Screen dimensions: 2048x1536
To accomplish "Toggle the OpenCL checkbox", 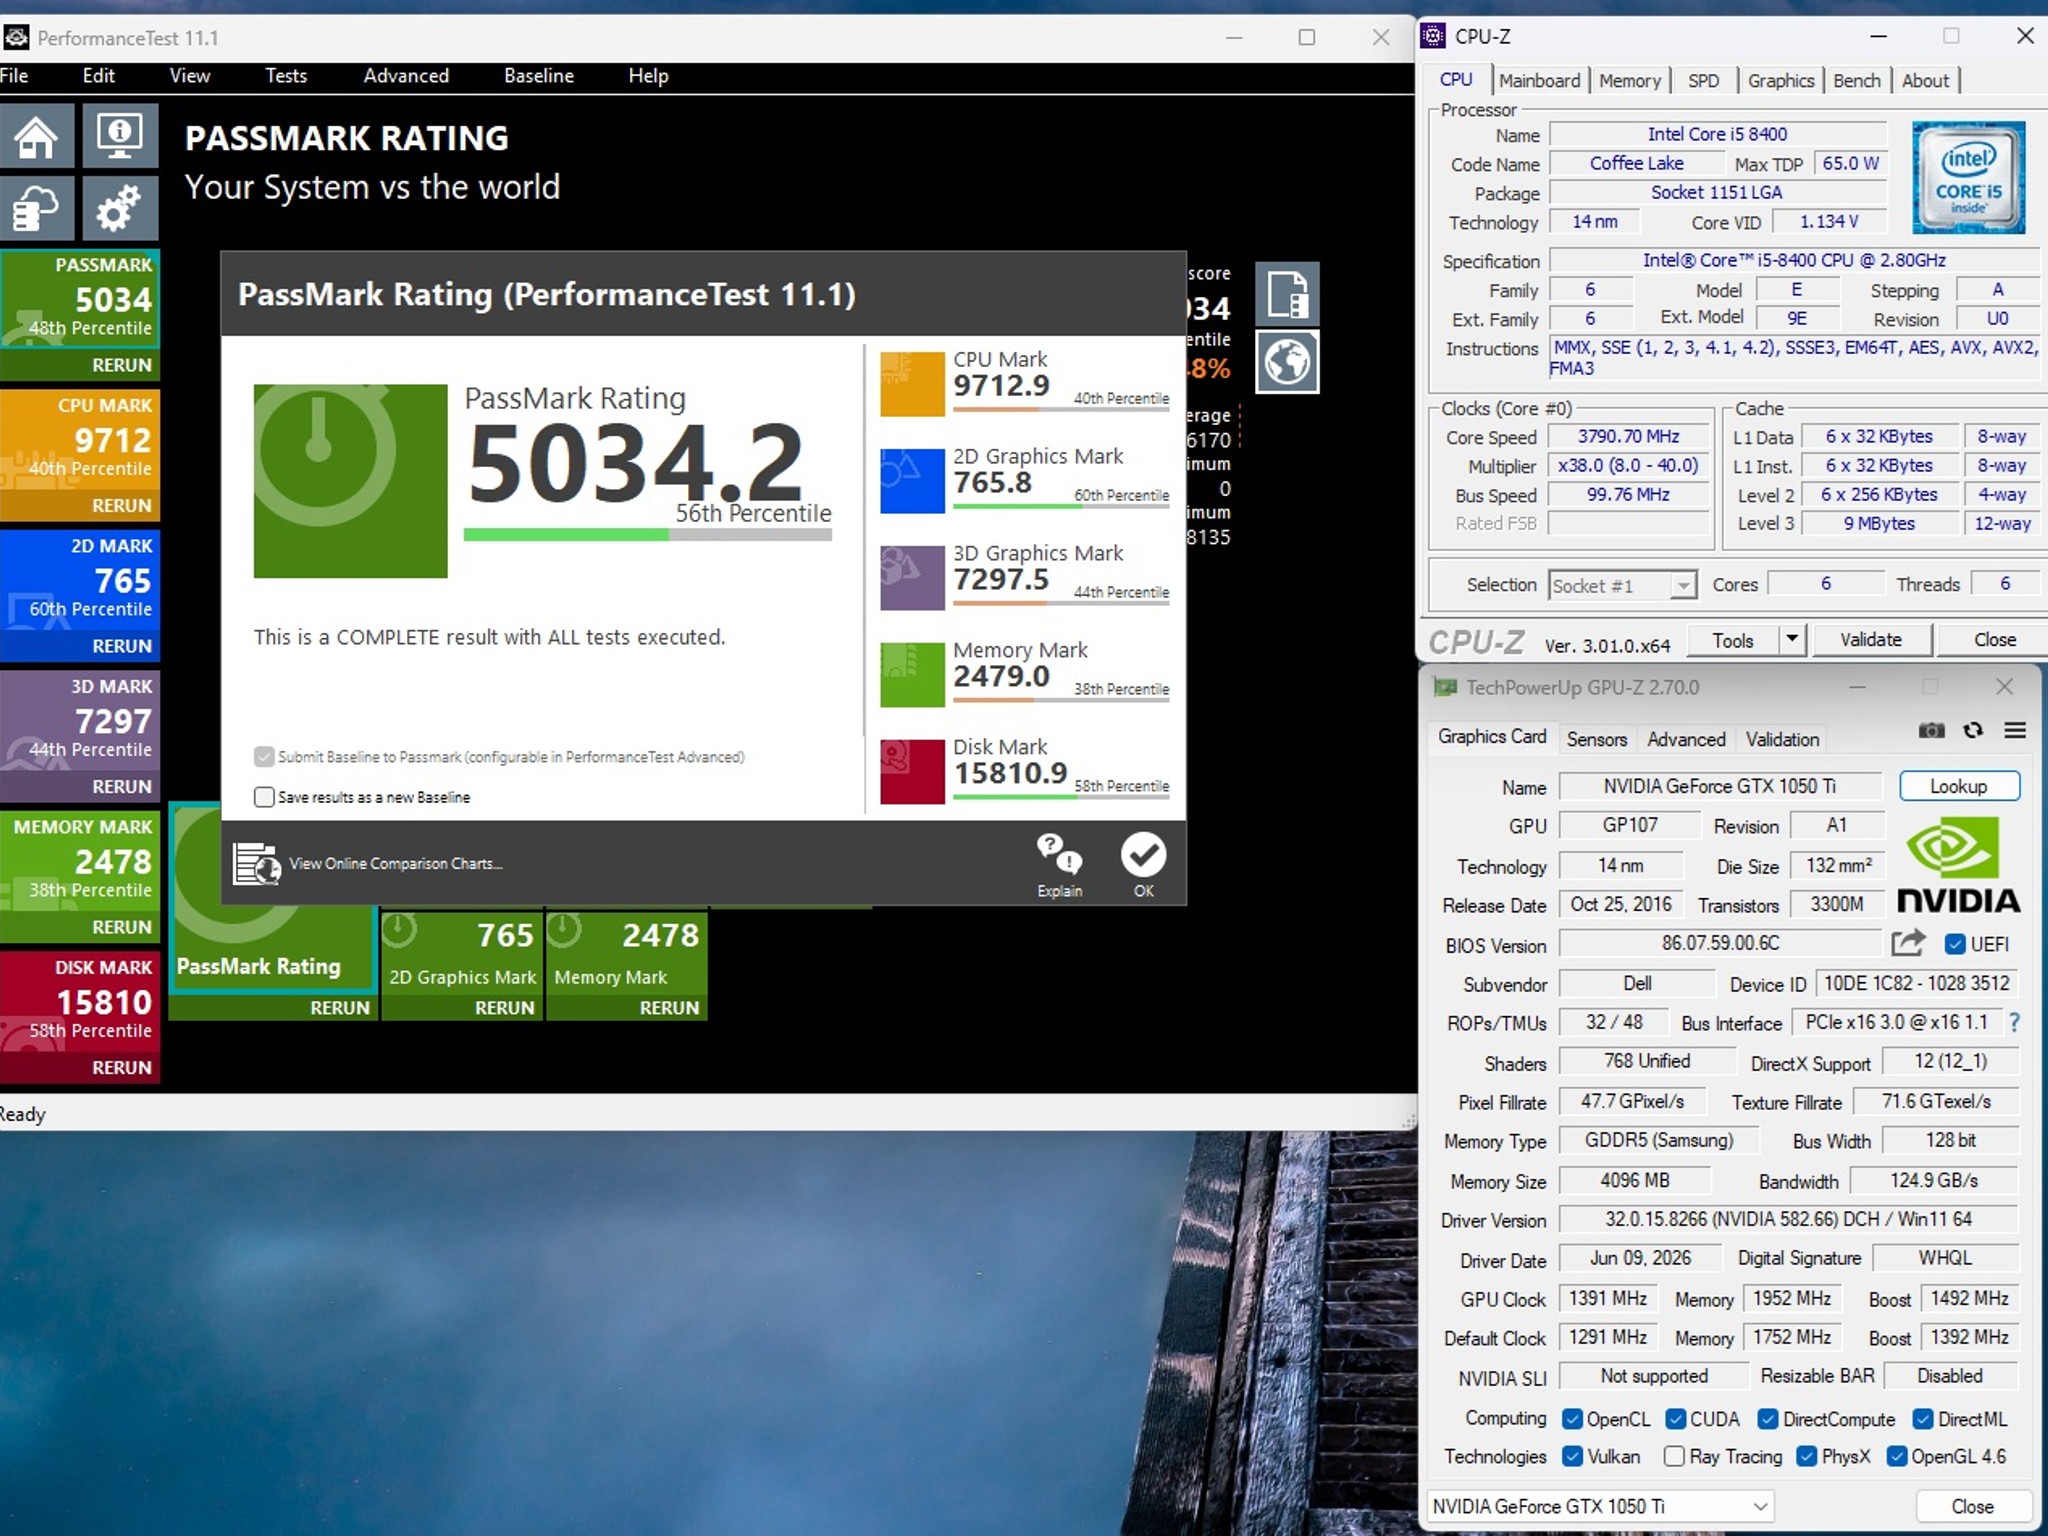I will click(x=1572, y=1419).
